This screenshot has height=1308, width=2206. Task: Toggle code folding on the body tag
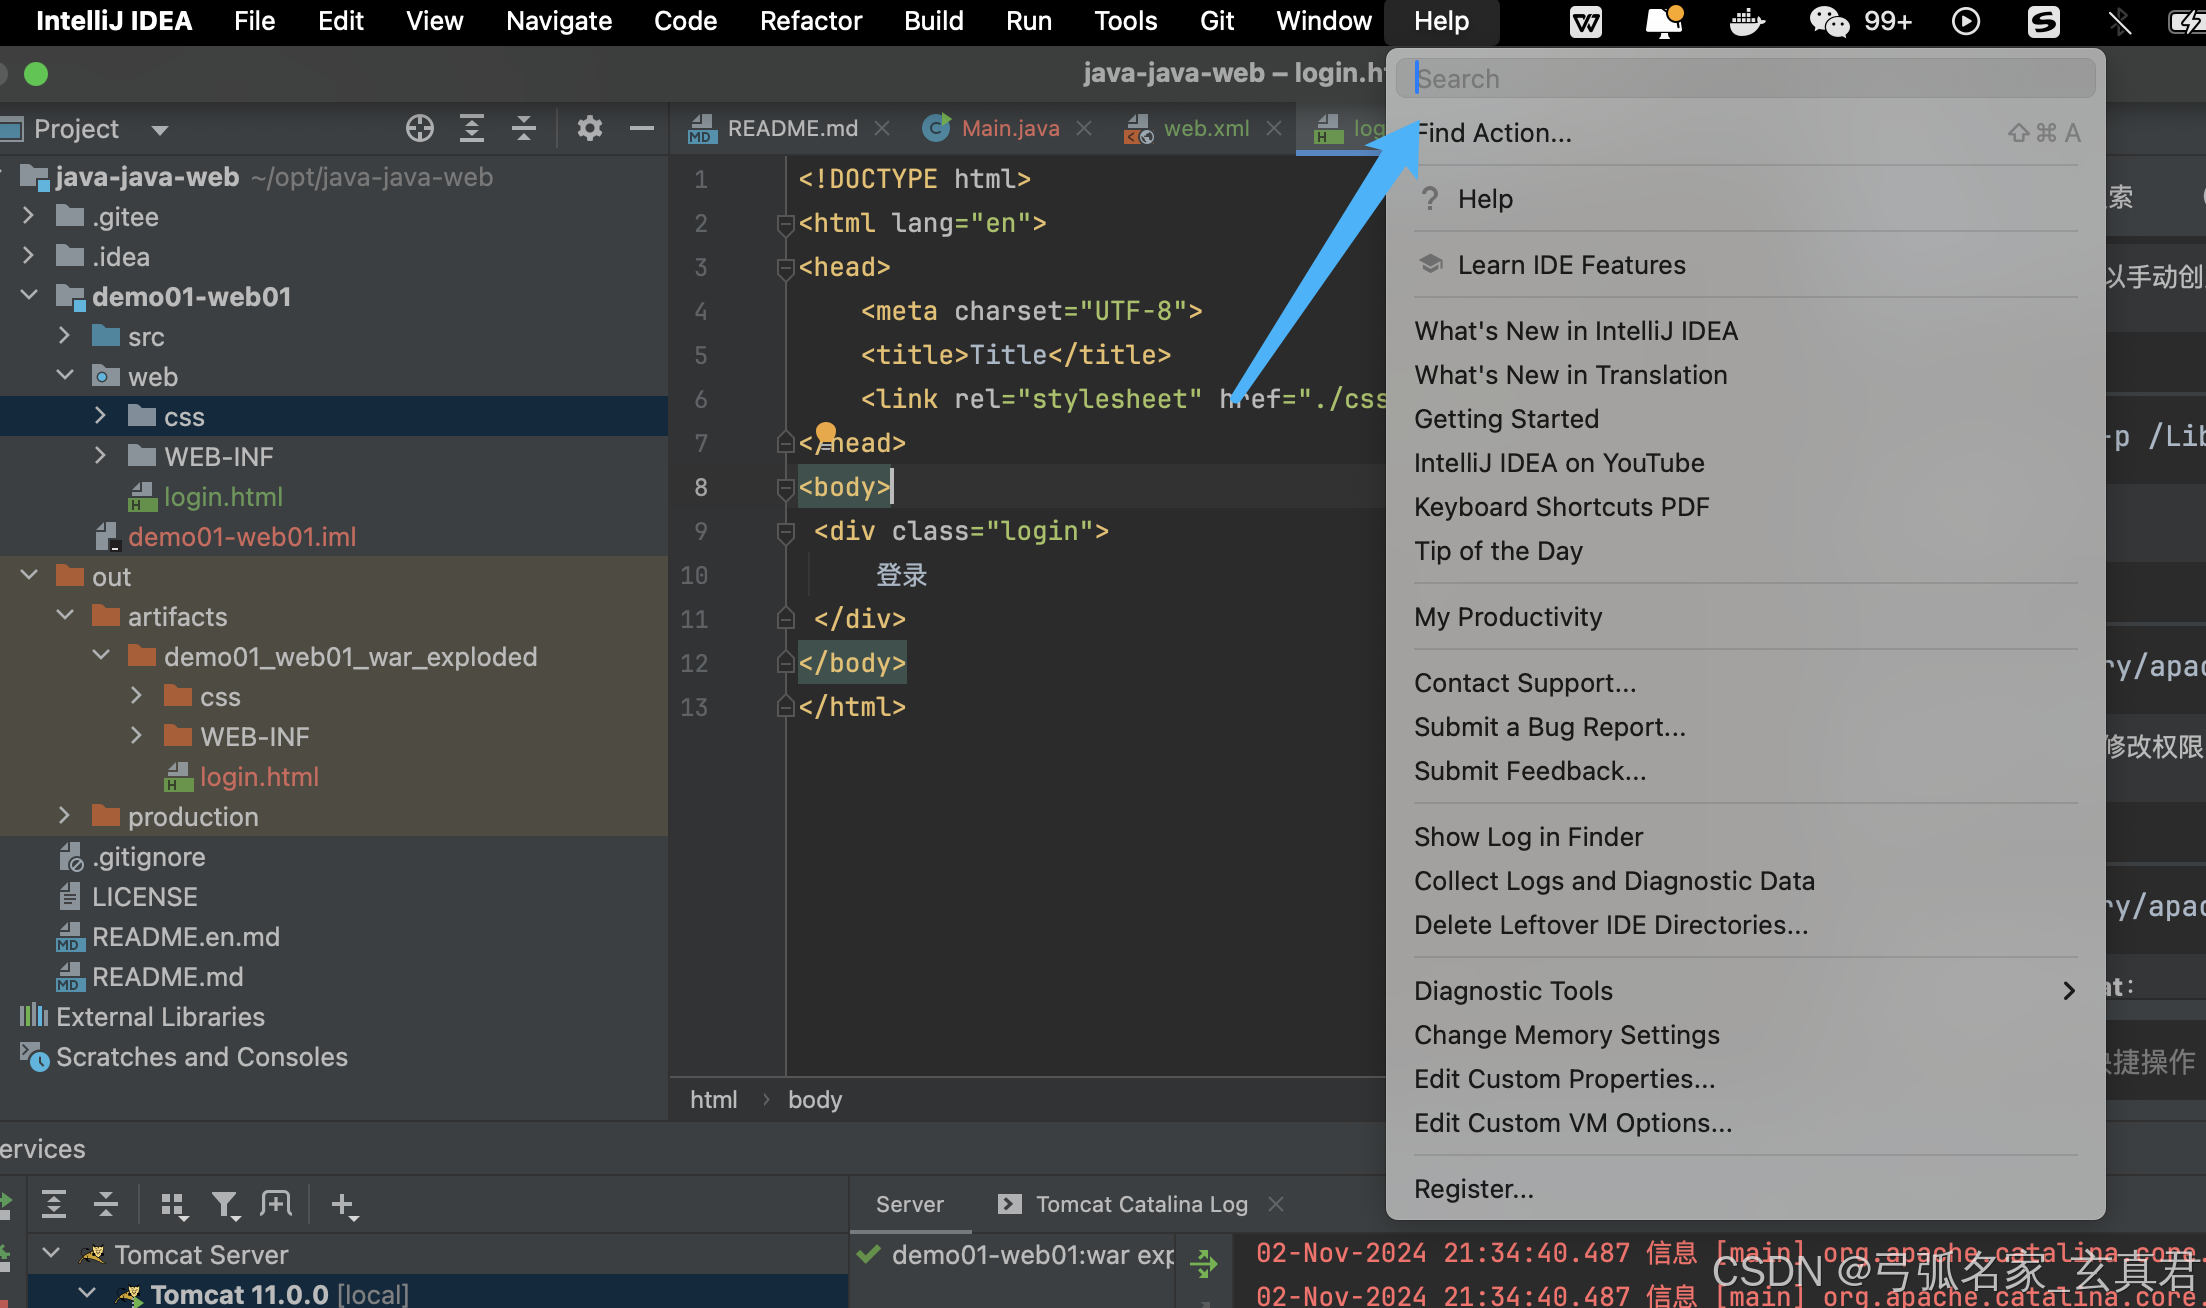pyautogui.click(x=785, y=487)
